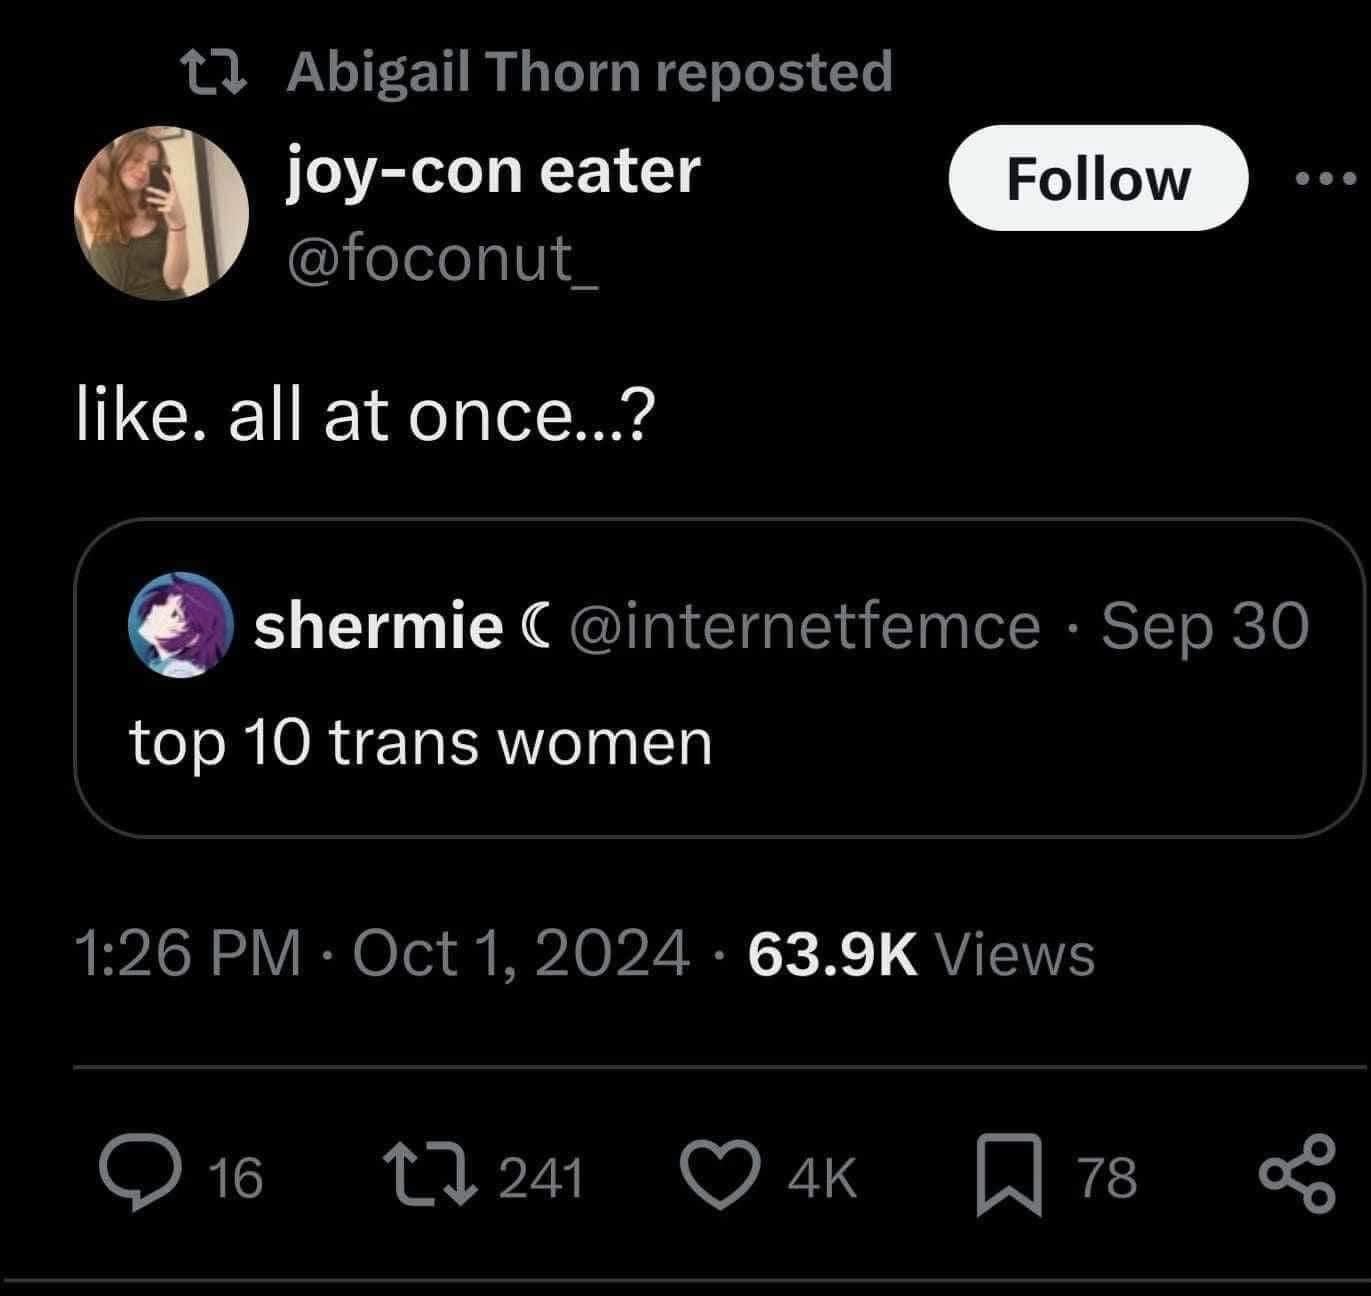This screenshot has width=1371, height=1296.
Task: Click the 1:26 PM Oct 1, 2024 timestamp
Action: [382, 952]
